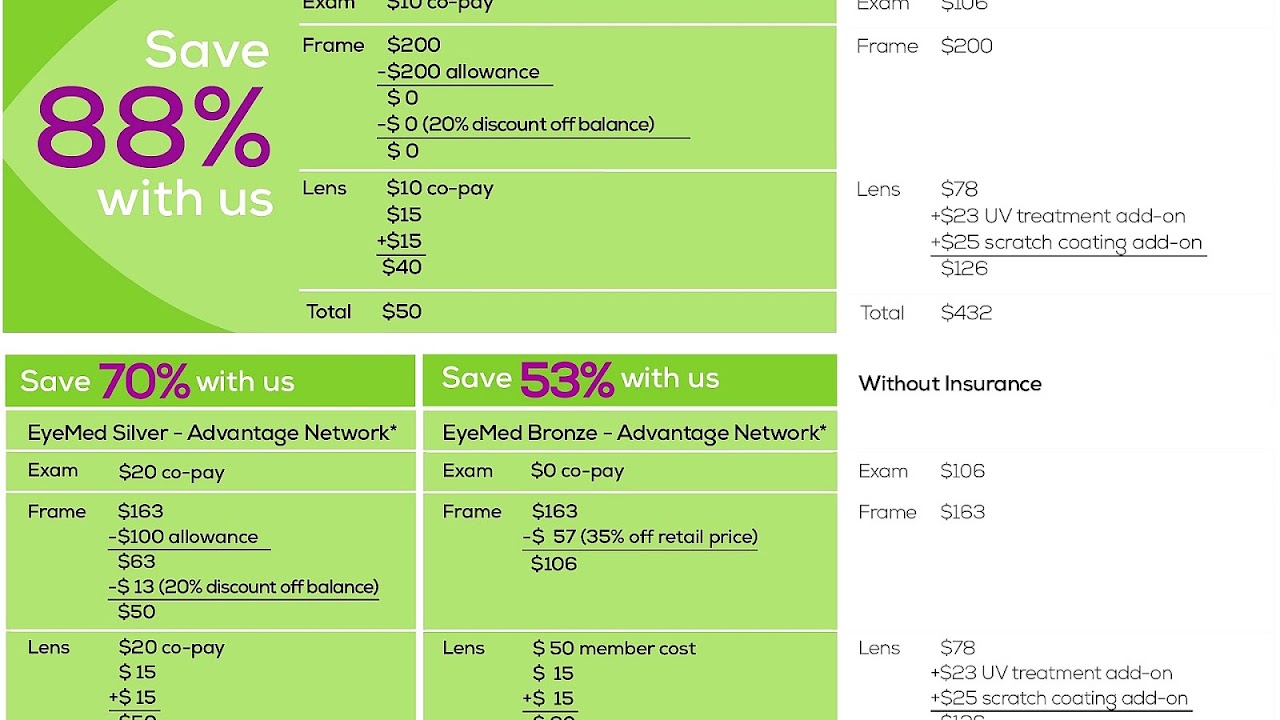1280x720 pixels.
Task: Click the Bronze plan frame result '$106'
Action: tap(554, 564)
